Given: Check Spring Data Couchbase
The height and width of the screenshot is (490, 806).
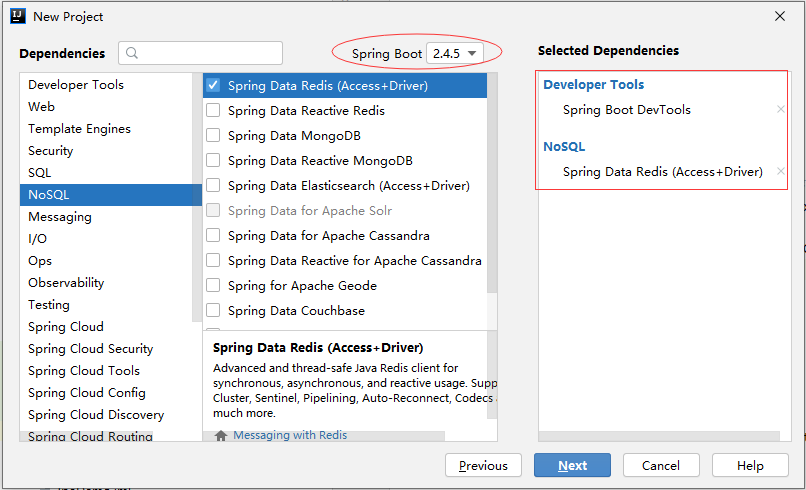Looking at the screenshot, I should (213, 311).
